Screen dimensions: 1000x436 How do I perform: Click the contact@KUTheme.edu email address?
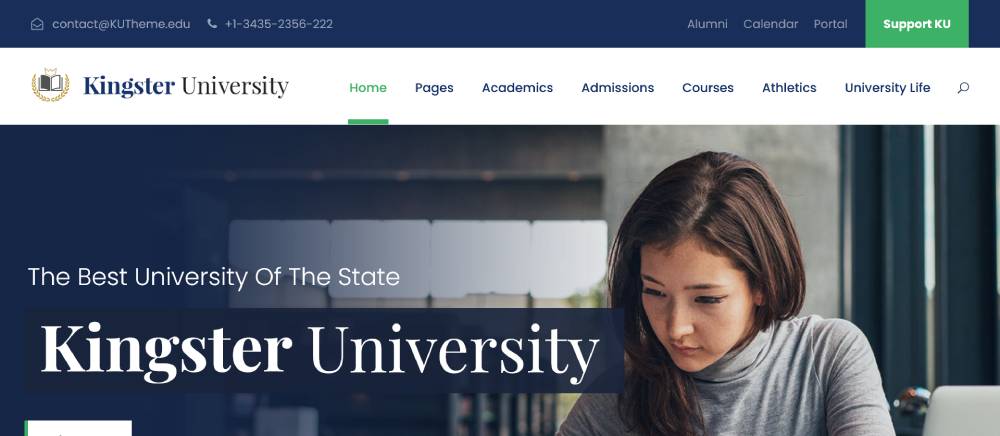click(x=121, y=24)
